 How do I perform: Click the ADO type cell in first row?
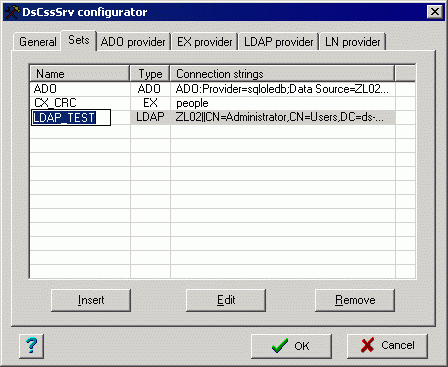[x=150, y=89]
